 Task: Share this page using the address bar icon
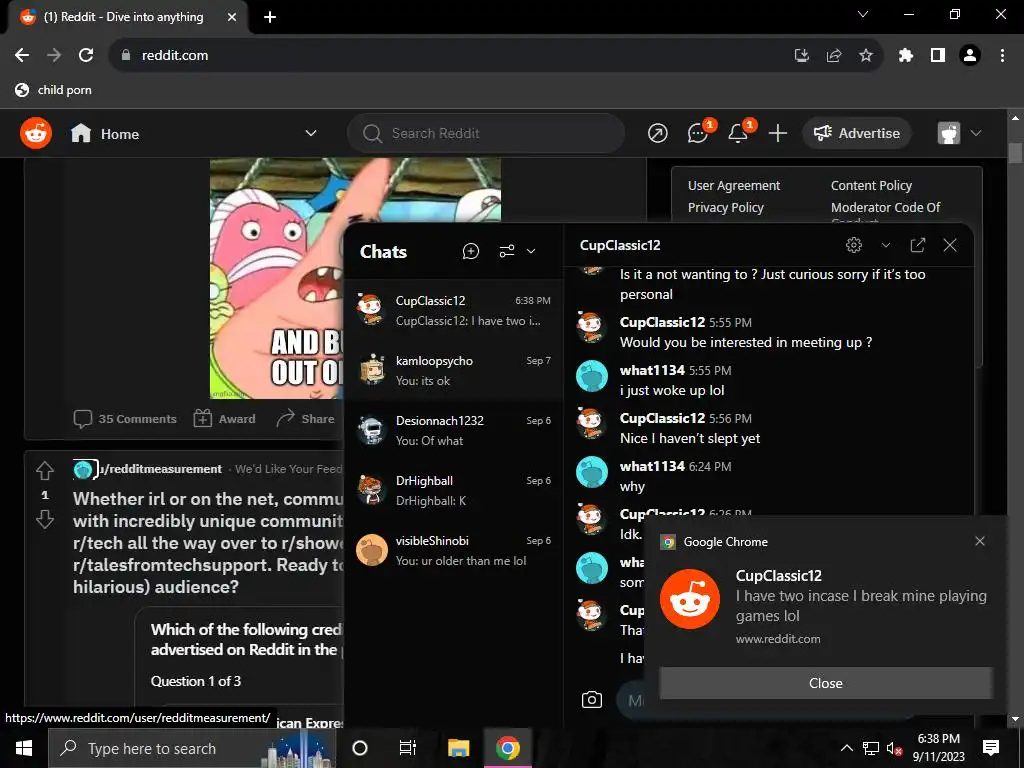(x=834, y=56)
